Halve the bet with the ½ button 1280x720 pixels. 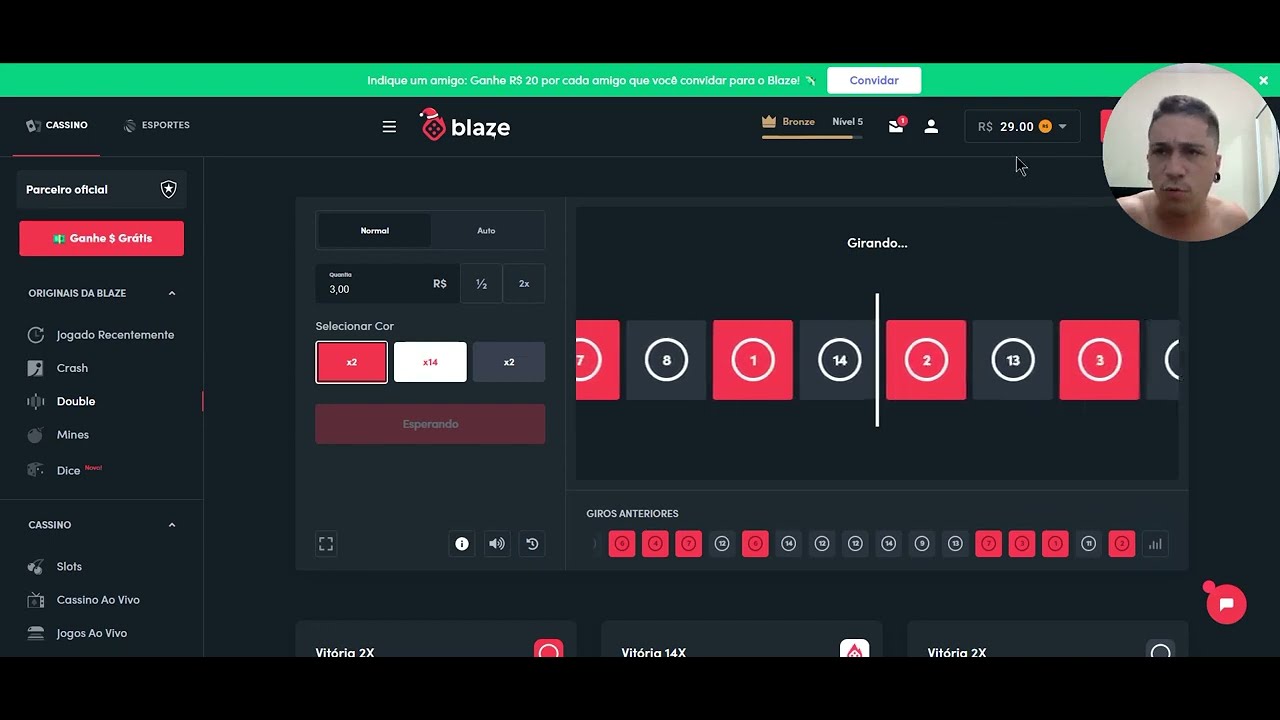tap(481, 284)
